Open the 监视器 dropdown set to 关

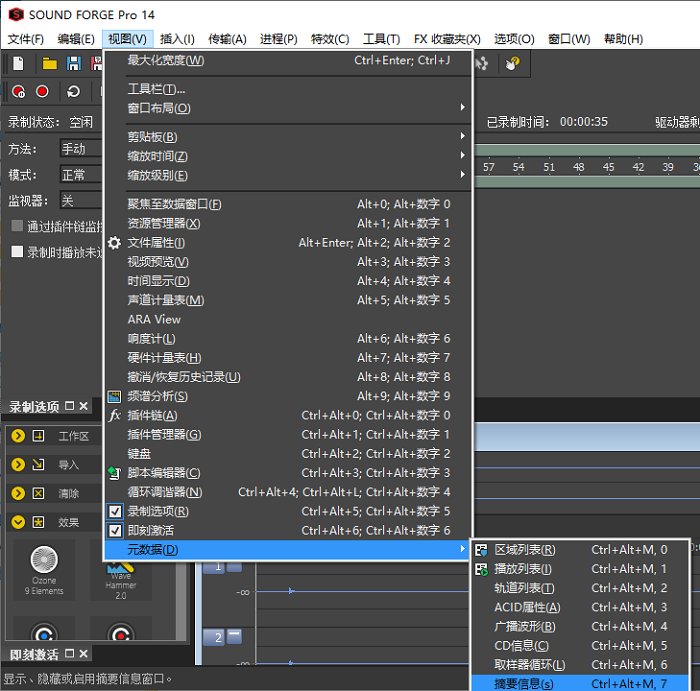(x=81, y=200)
